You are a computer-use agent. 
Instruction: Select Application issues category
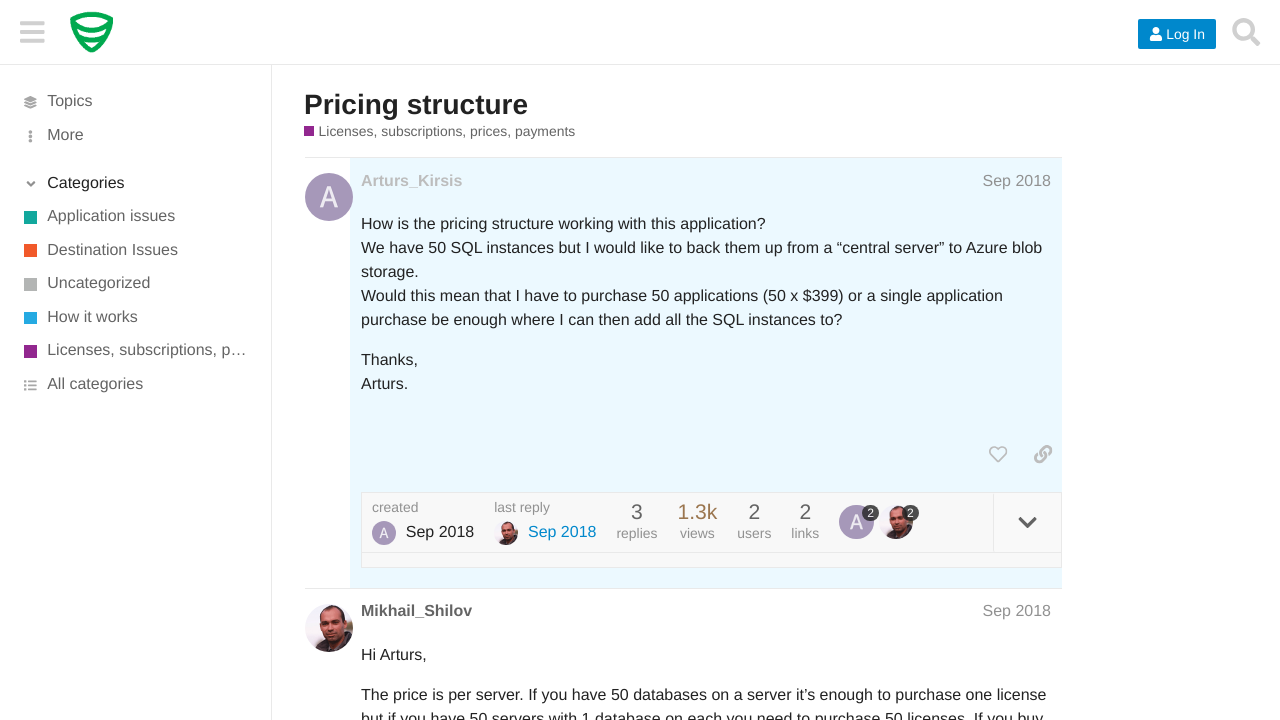click(x=111, y=216)
